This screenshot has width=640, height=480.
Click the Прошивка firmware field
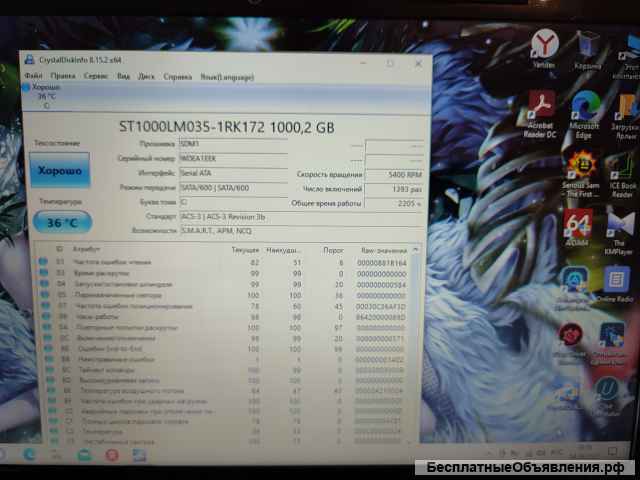coord(233,144)
